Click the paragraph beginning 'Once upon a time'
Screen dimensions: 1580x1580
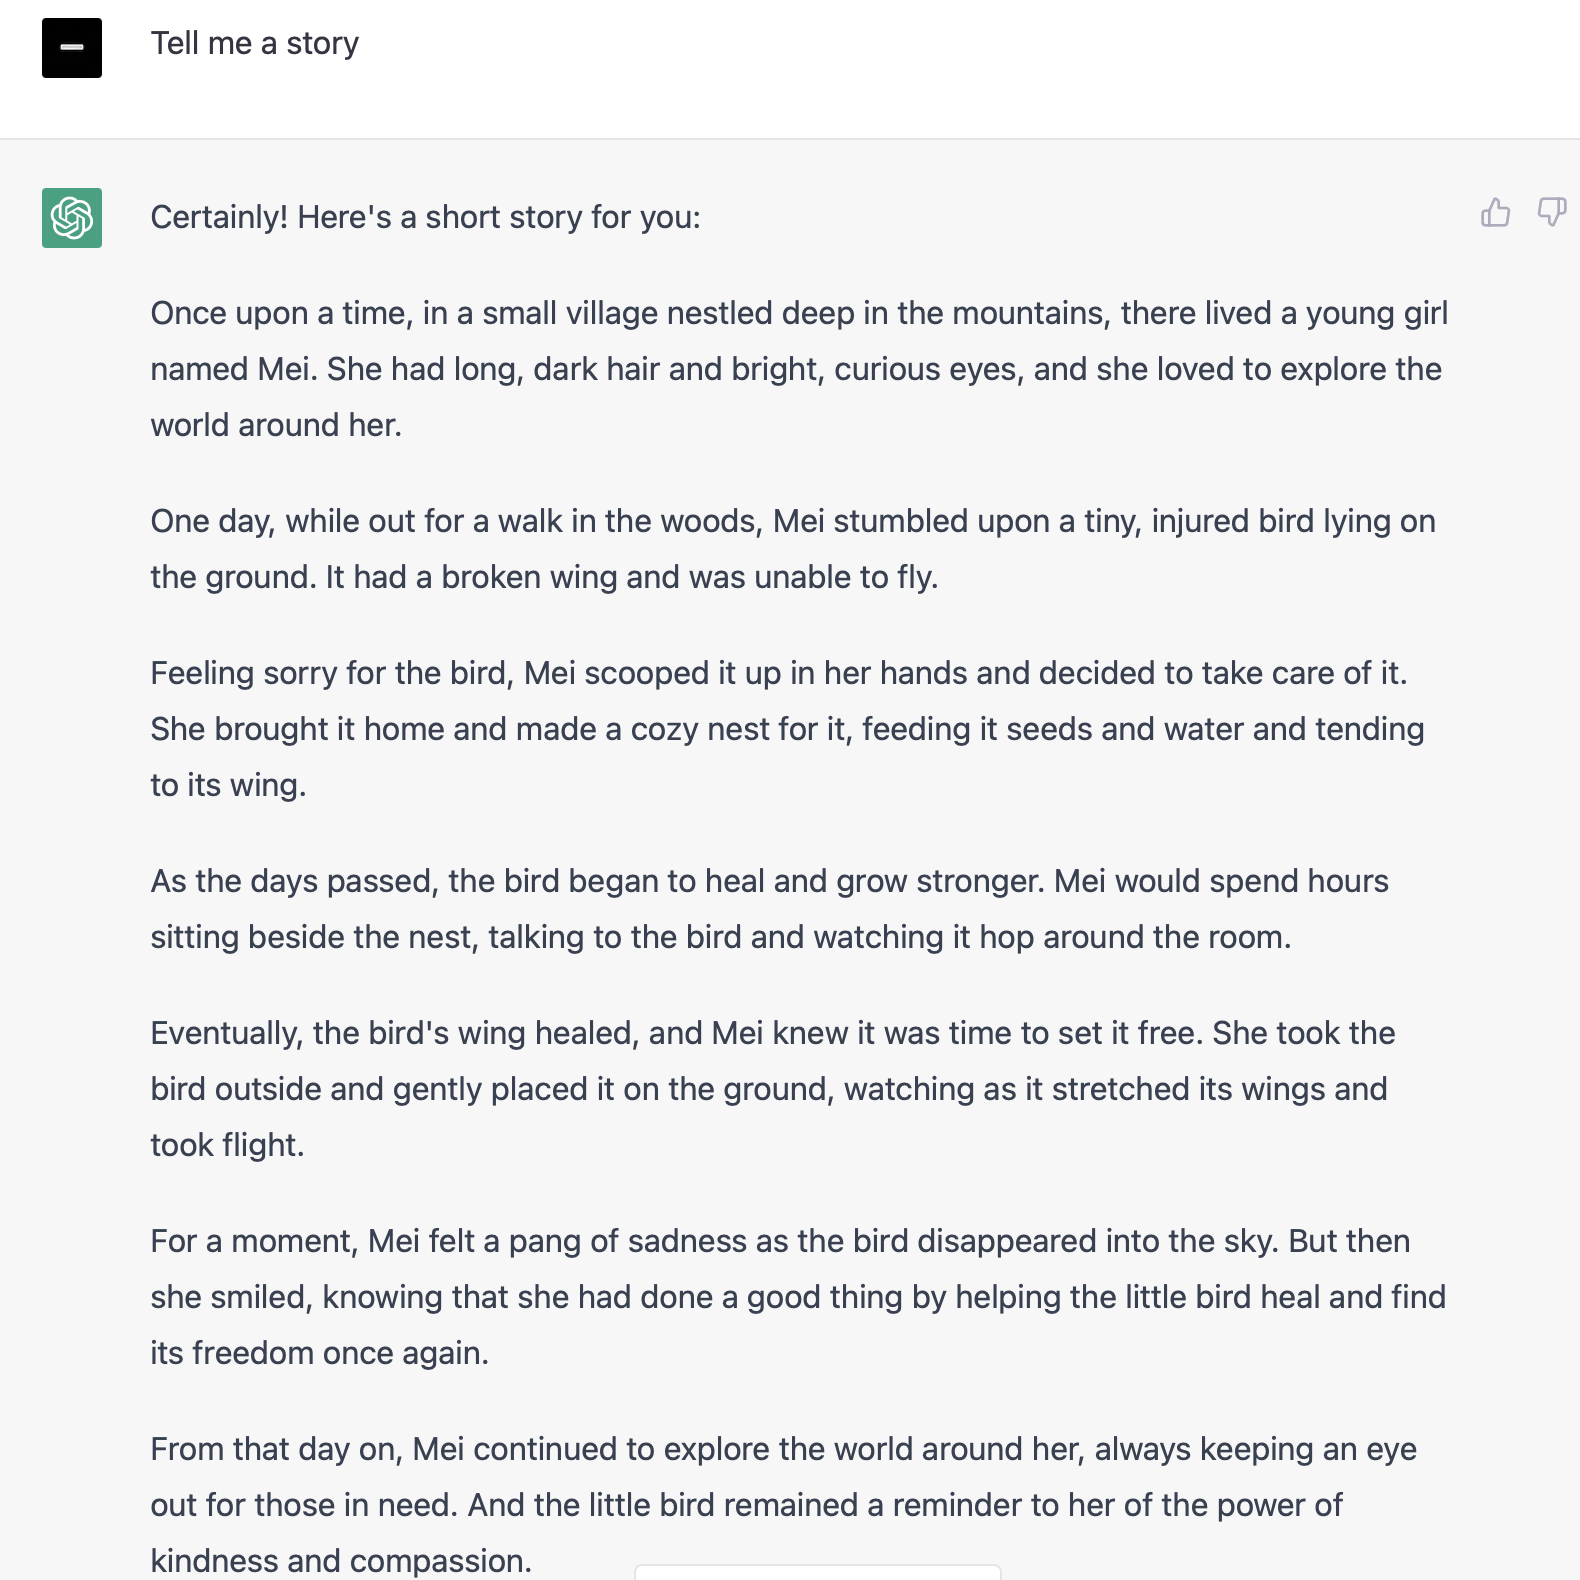[799, 369]
